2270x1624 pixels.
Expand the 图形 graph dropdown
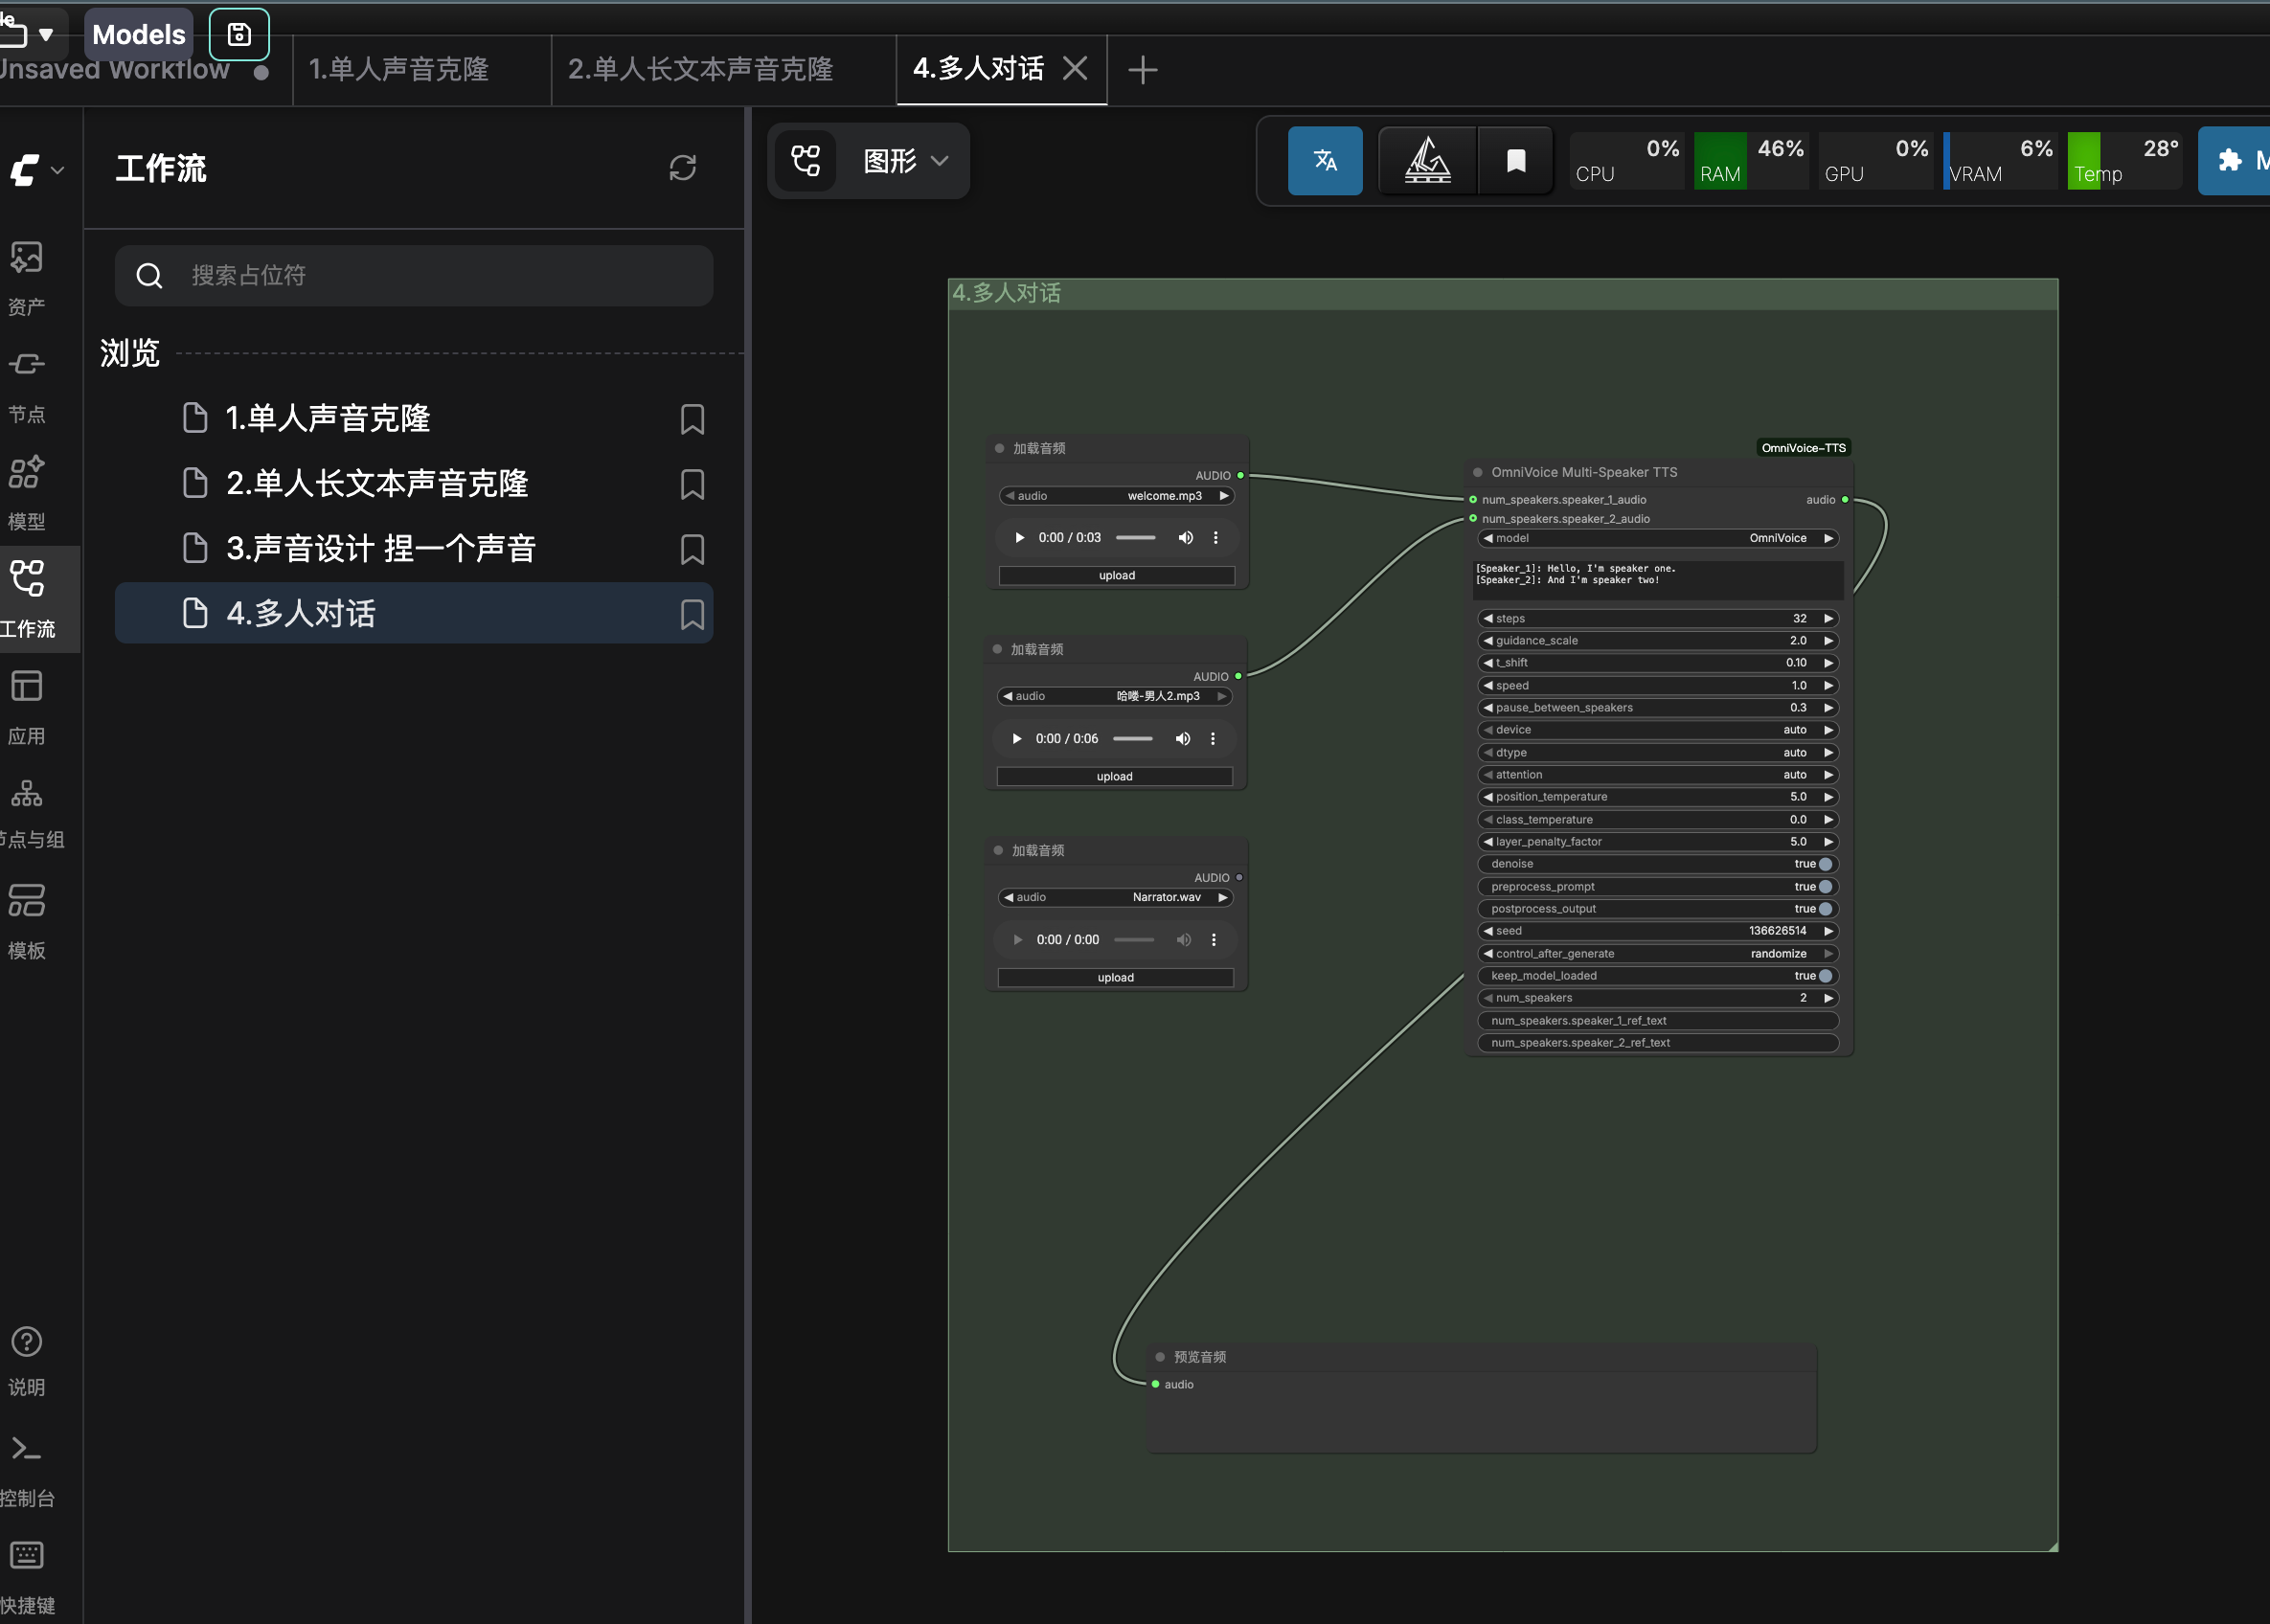[904, 161]
